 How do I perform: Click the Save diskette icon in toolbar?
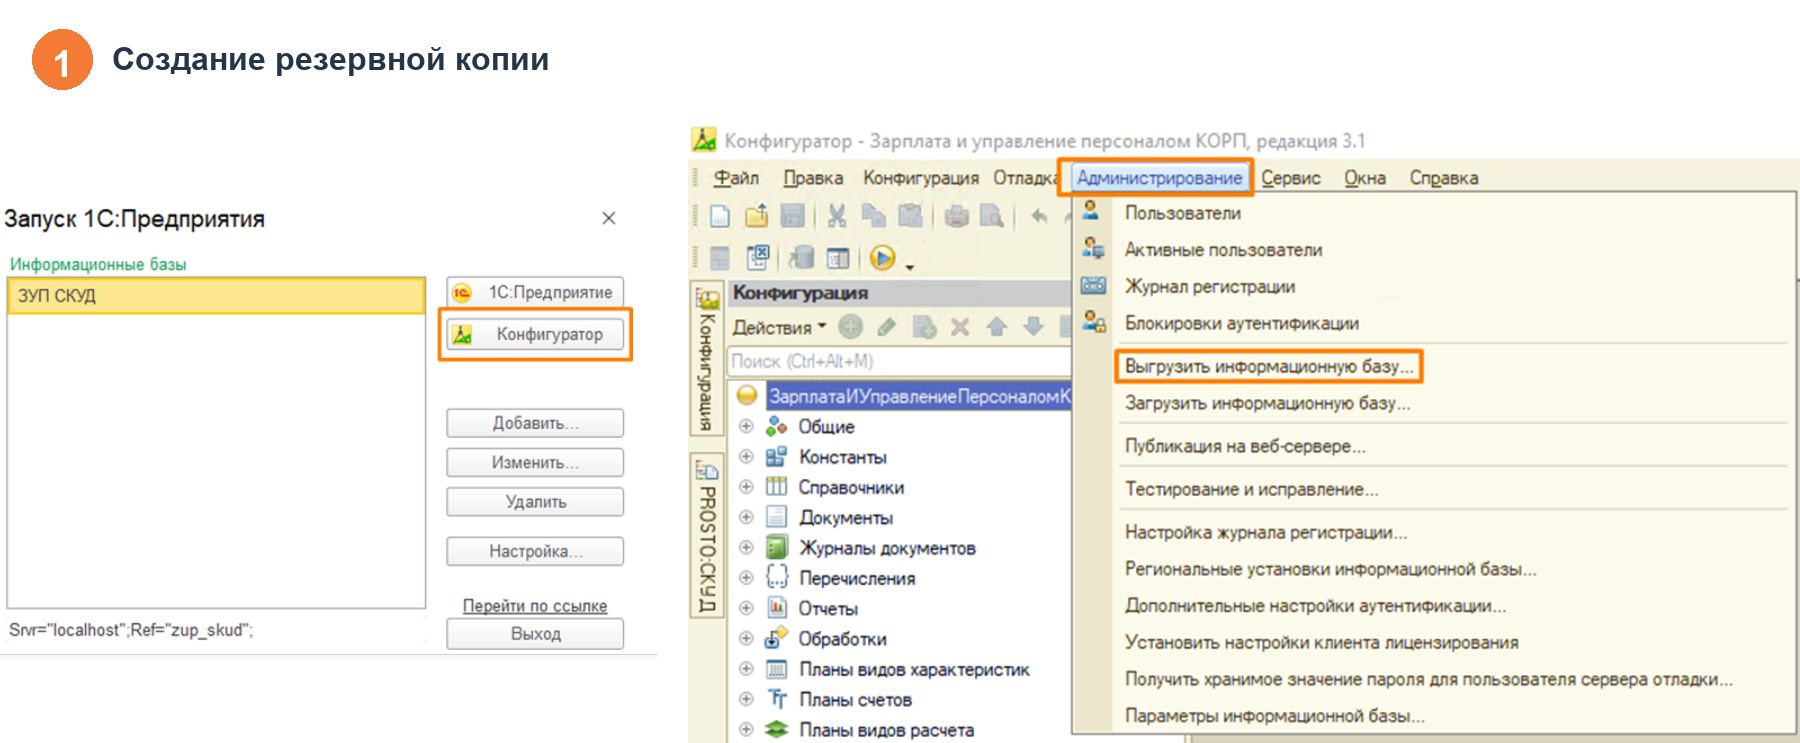click(793, 215)
